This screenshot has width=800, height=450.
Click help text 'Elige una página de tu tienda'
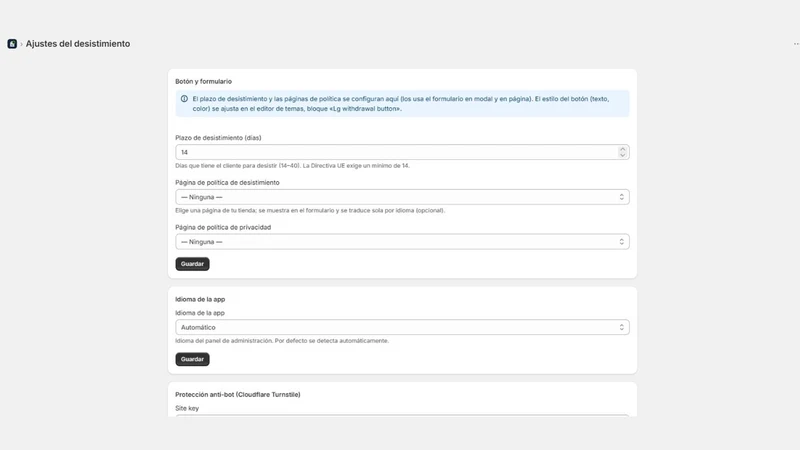(x=310, y=210)
